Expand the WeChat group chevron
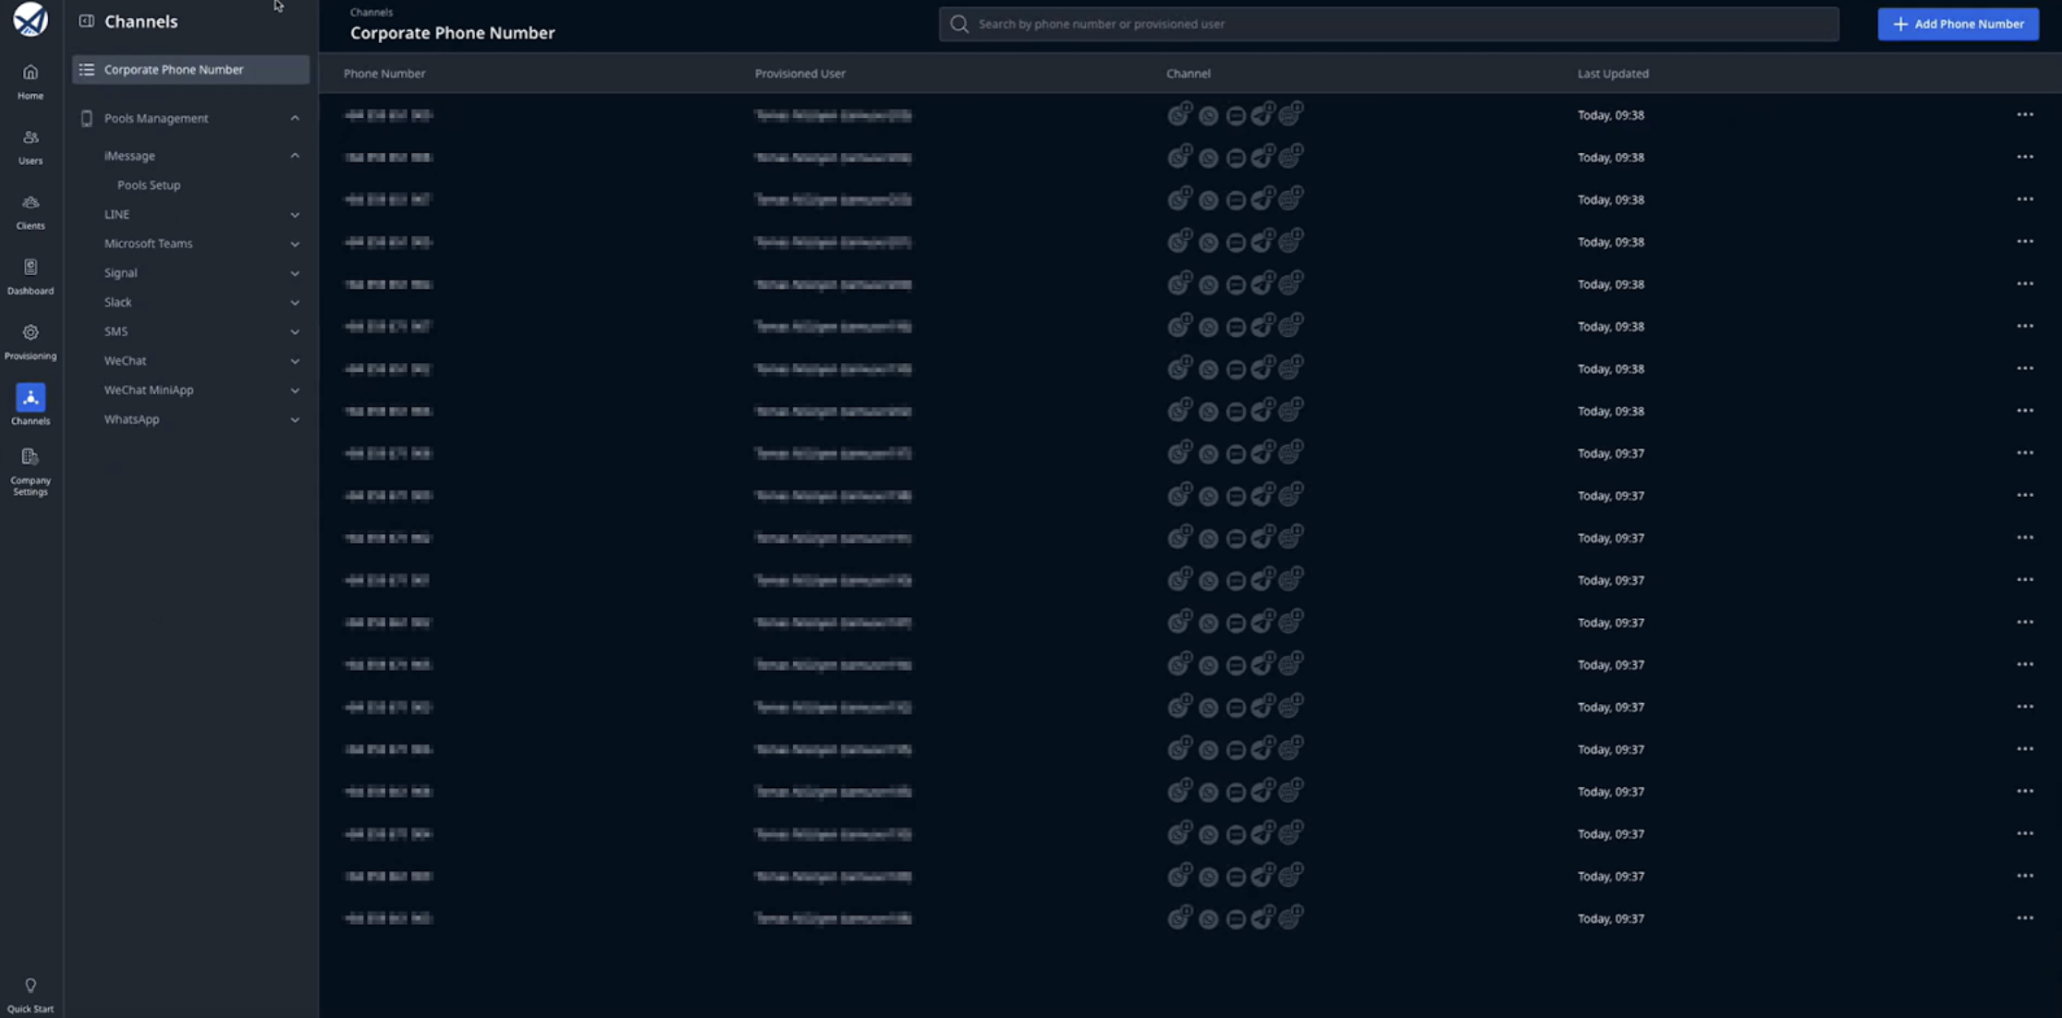The image size is (2062, 1018). pos(295,361)
